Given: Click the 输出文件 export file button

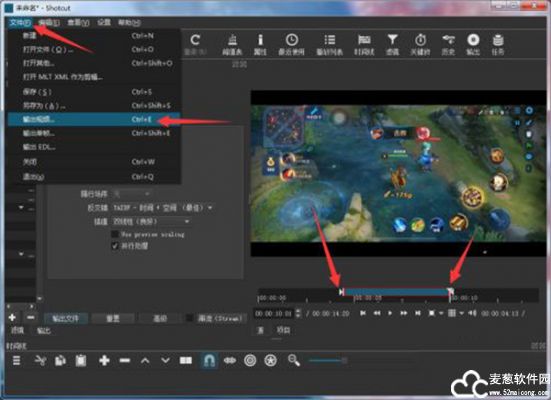Looking at the screenshot, I should 65,318.
